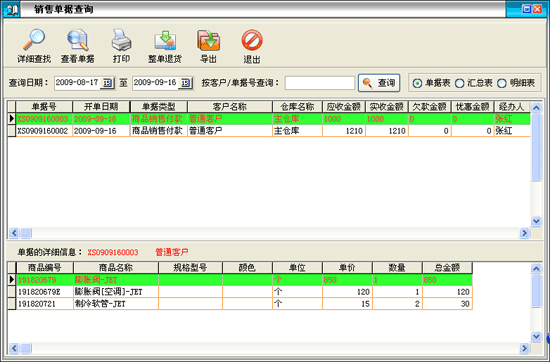Open the 详细查找 magnifier tool
This screenshot has width=550, height=362.
[x=34, y=40]
